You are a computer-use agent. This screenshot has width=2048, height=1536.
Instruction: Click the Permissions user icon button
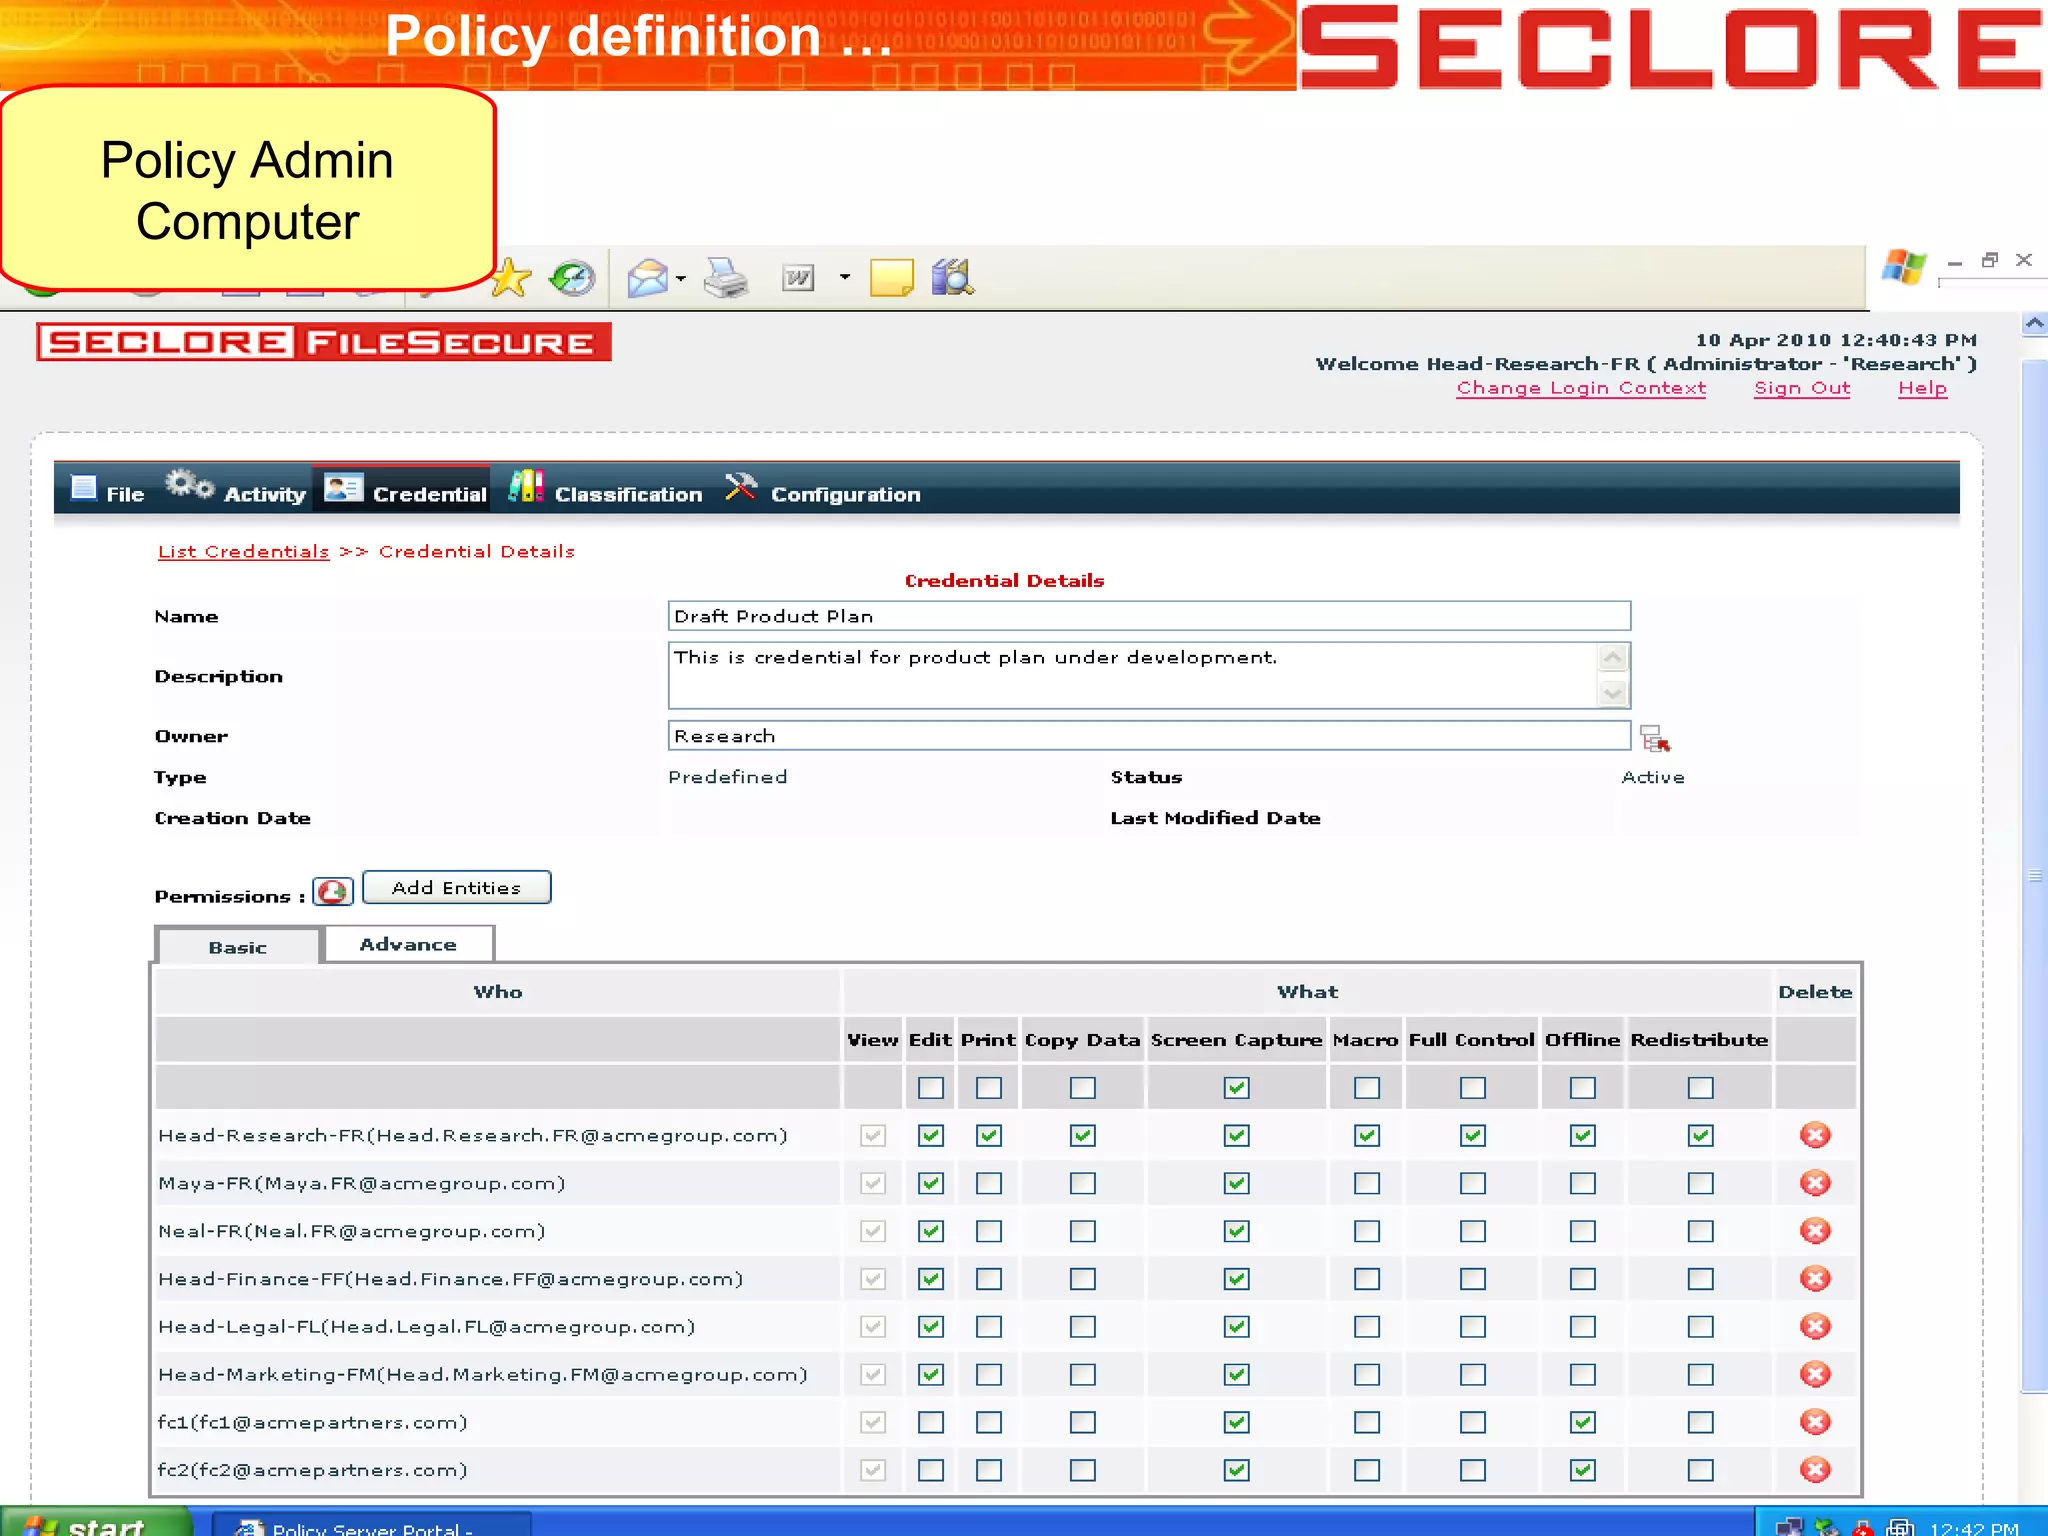(x=333, y=891)
